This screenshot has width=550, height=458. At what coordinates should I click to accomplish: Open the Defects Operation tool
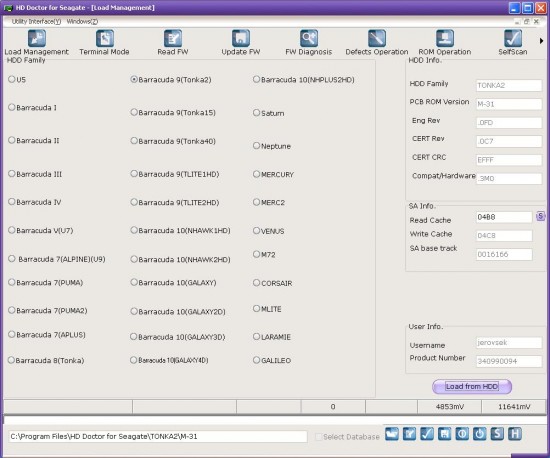377,42
